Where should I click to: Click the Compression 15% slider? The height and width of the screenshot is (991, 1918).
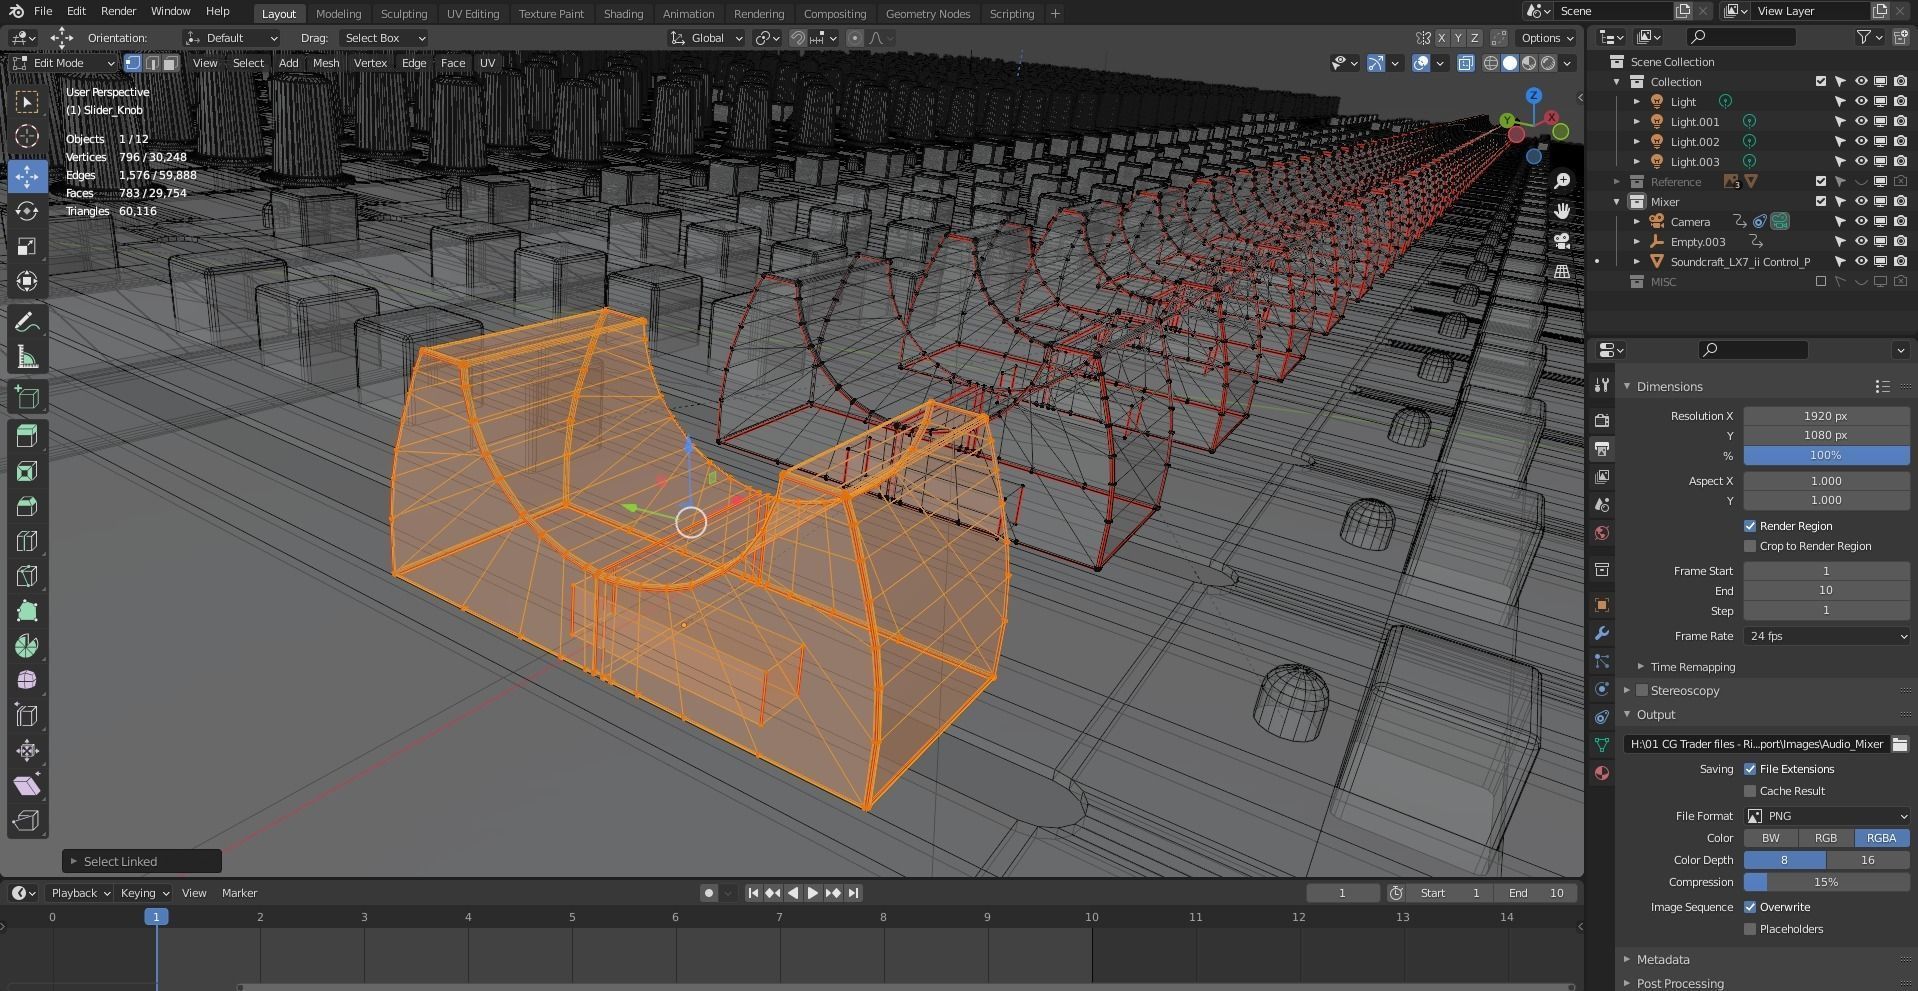tap(1827, 882)
